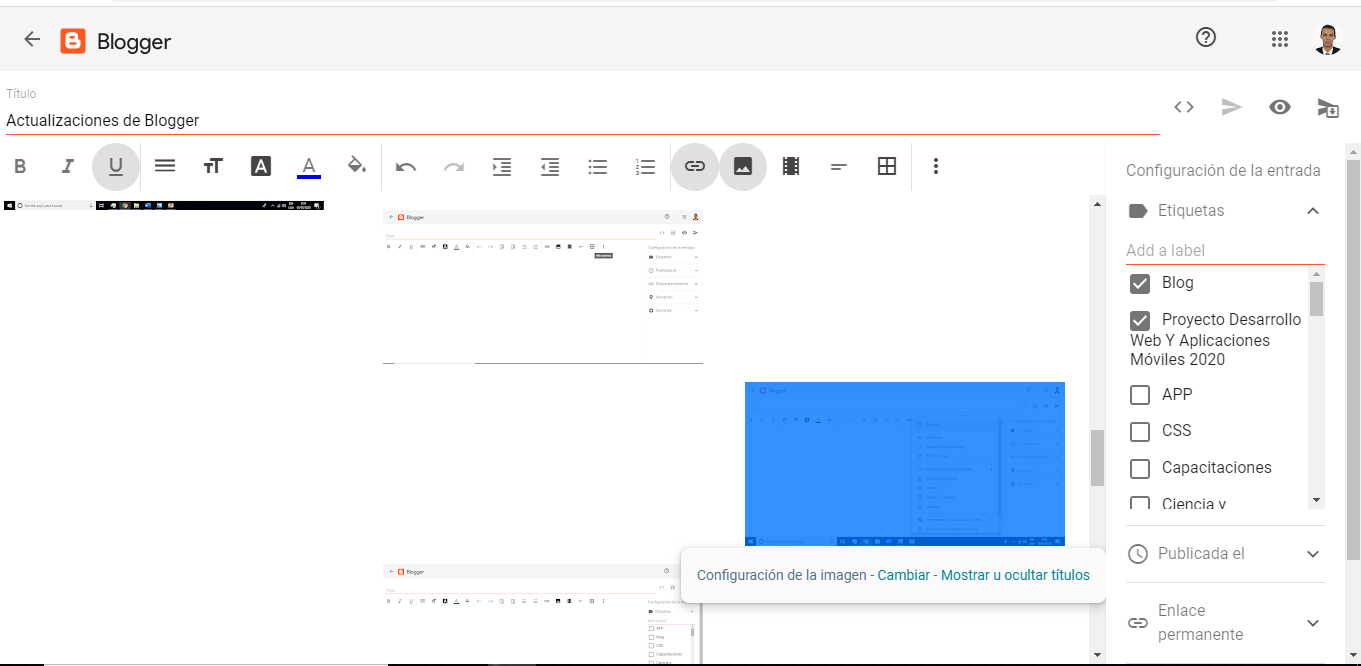The width and height of the screenshot is (1361, 666).
Task: Toggle bold formatting
Action: pyautogui.click(x=20, y=167)
